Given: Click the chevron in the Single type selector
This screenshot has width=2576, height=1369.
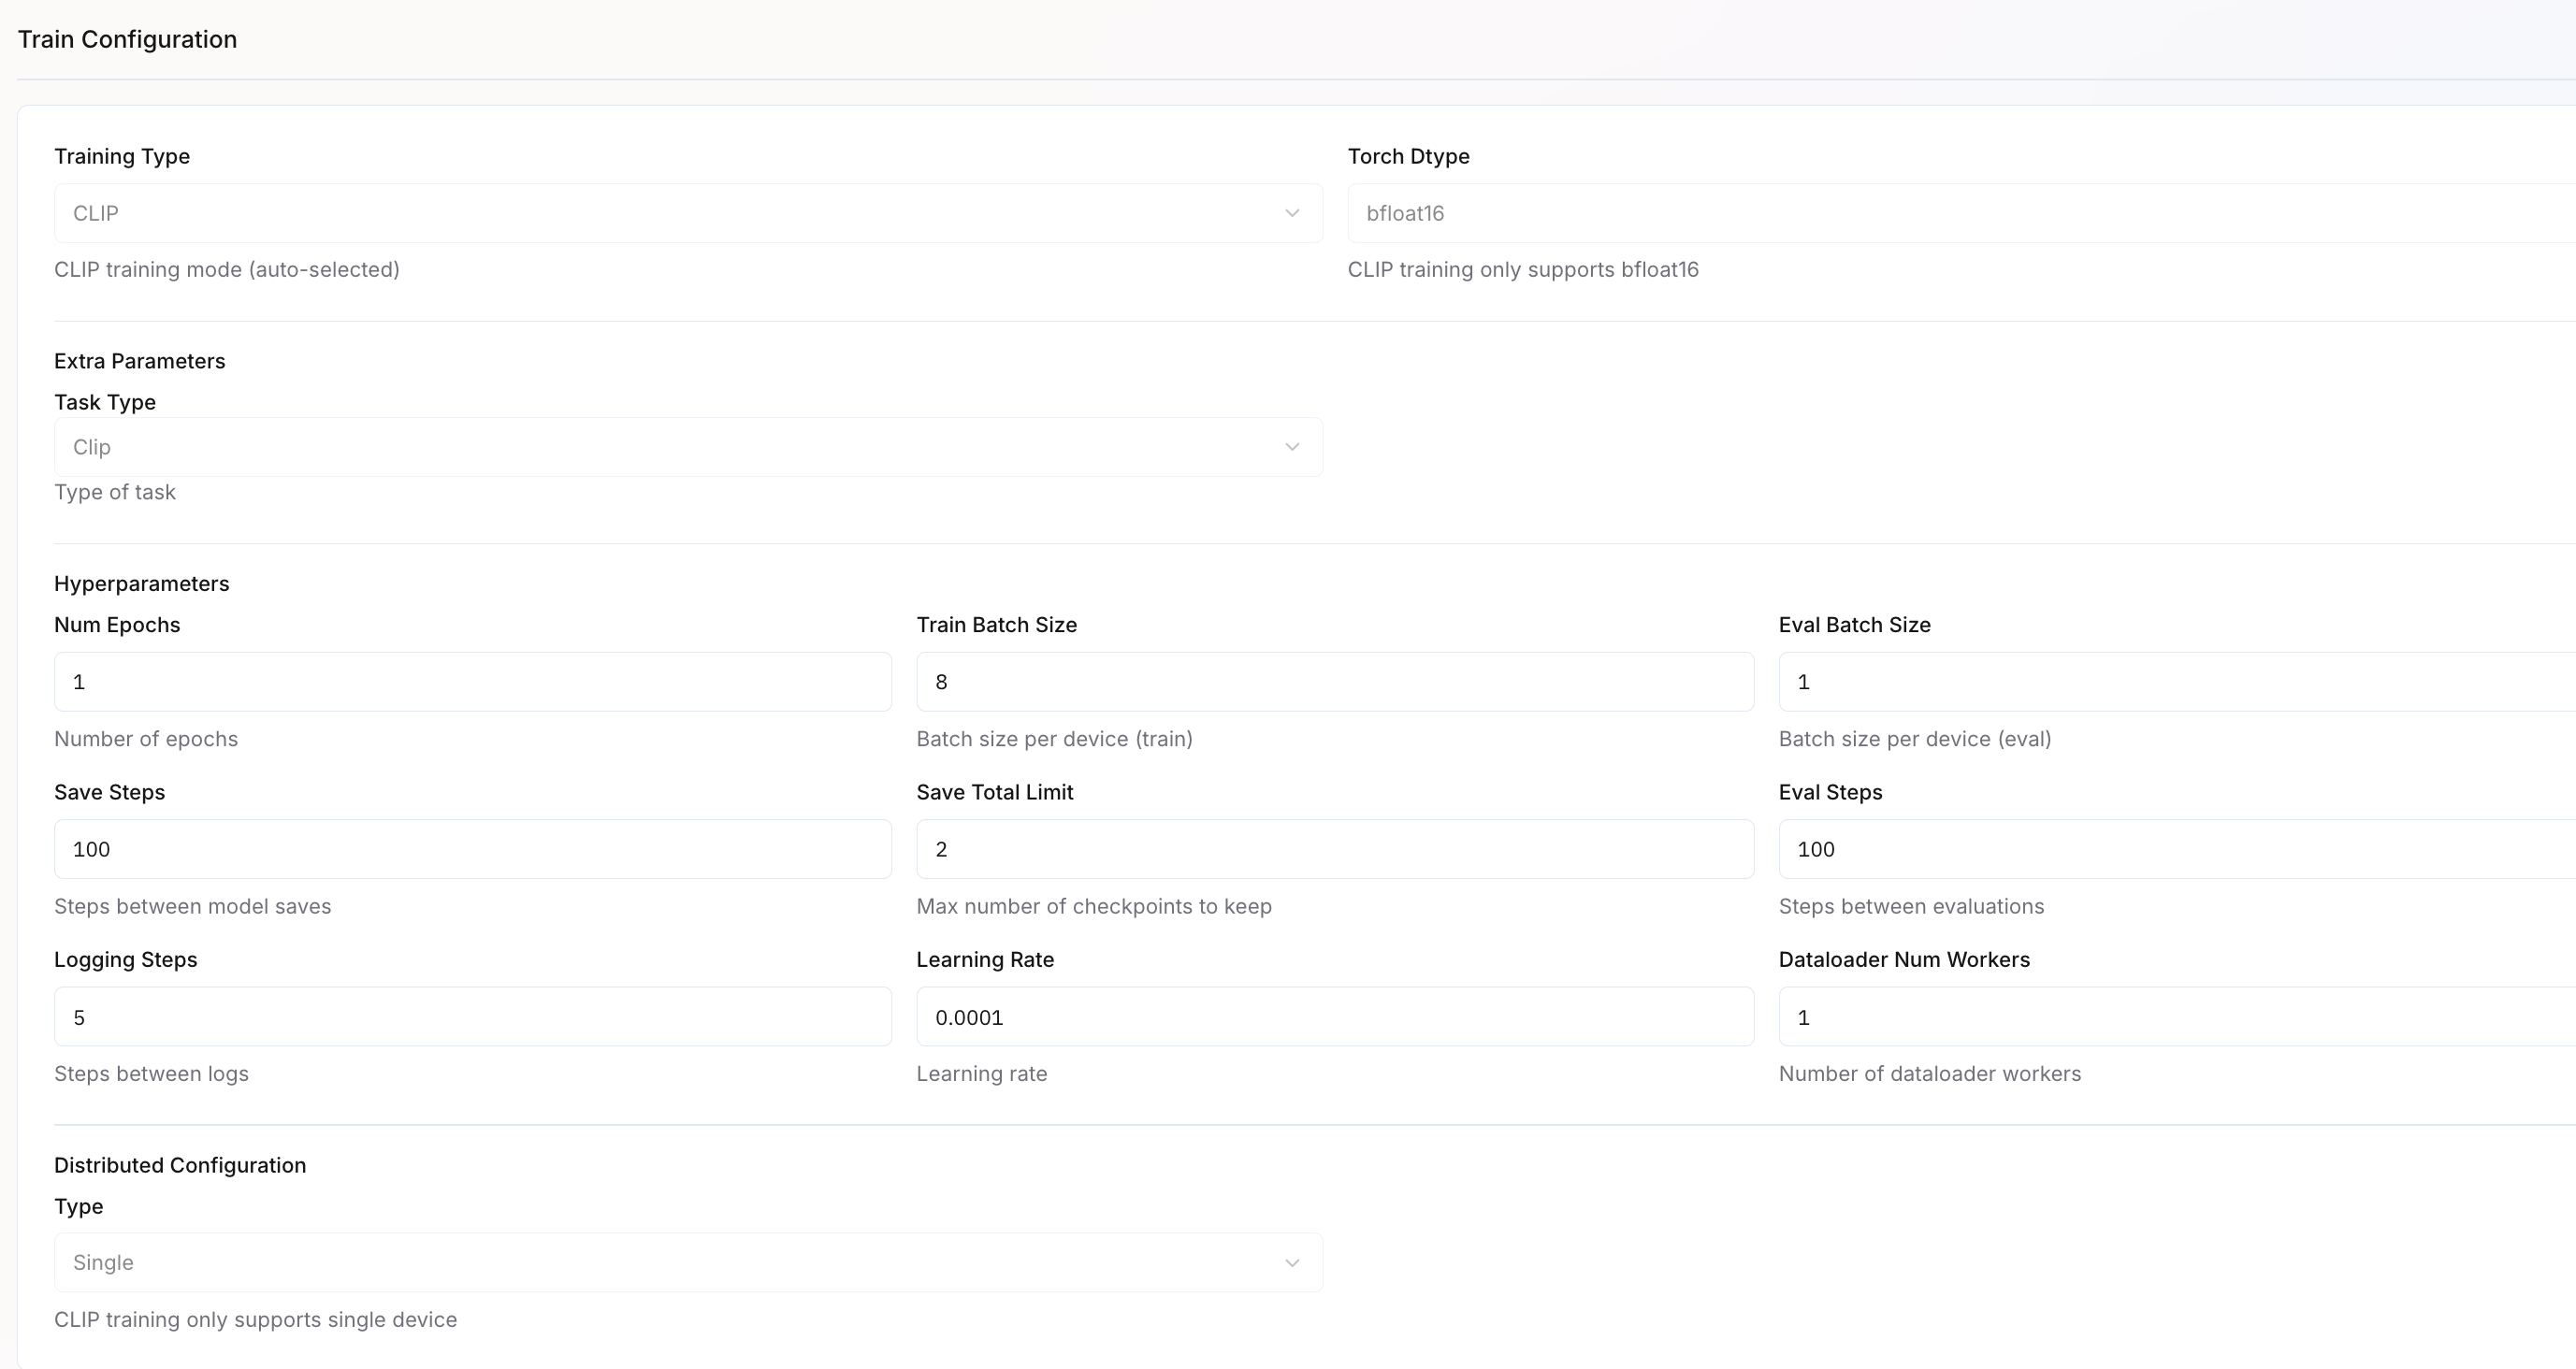Looking at the screenshot, I should (x=1292, y=1263).
